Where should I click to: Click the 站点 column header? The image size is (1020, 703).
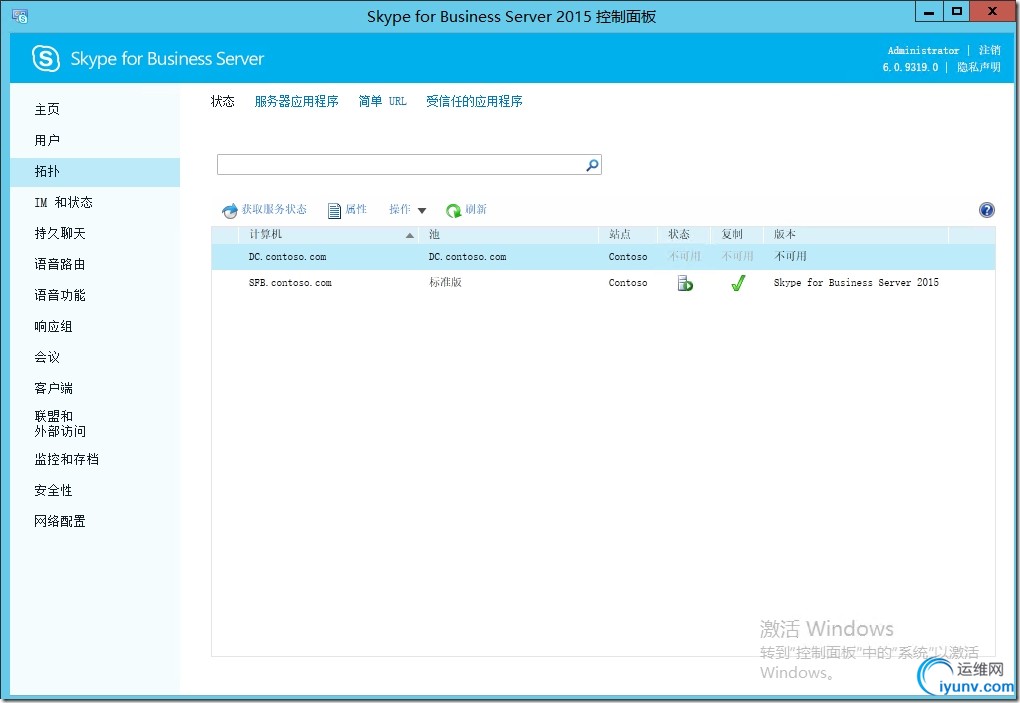pos(628,234)
